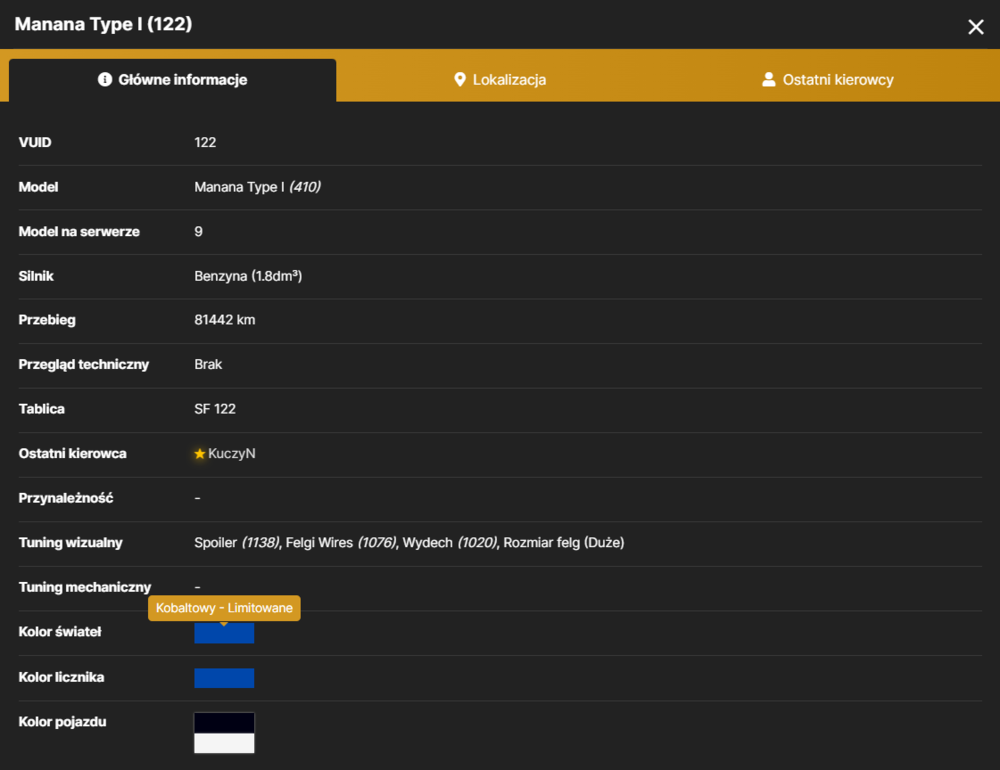Open the Główne informacje tab
The image size is (1000, 770).
(x=172, y=80)
